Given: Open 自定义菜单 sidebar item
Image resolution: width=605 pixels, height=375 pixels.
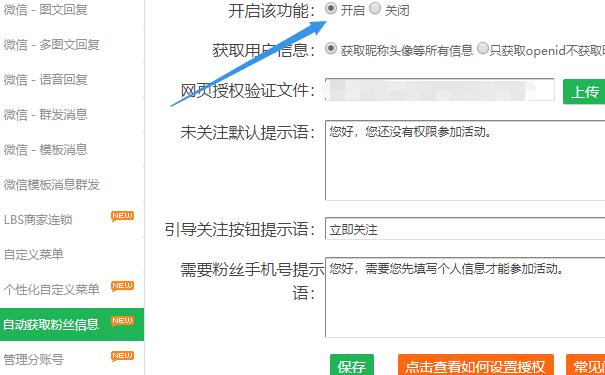Looking at the screenshot, I should [33, 254].
